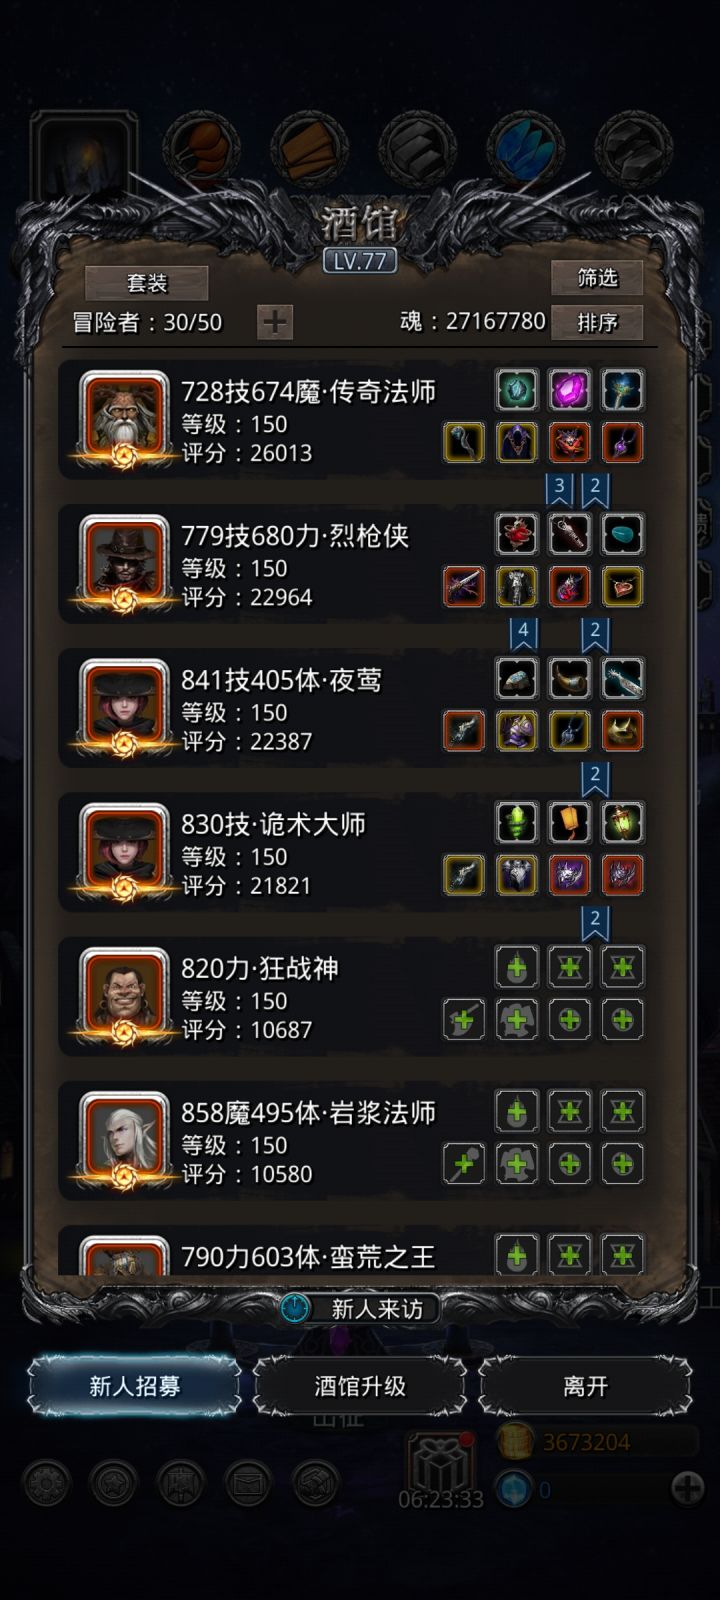Select the teal stone item of 烈枪侠
This screenshot has height=1600, width=720.
(x=623, y=534)
